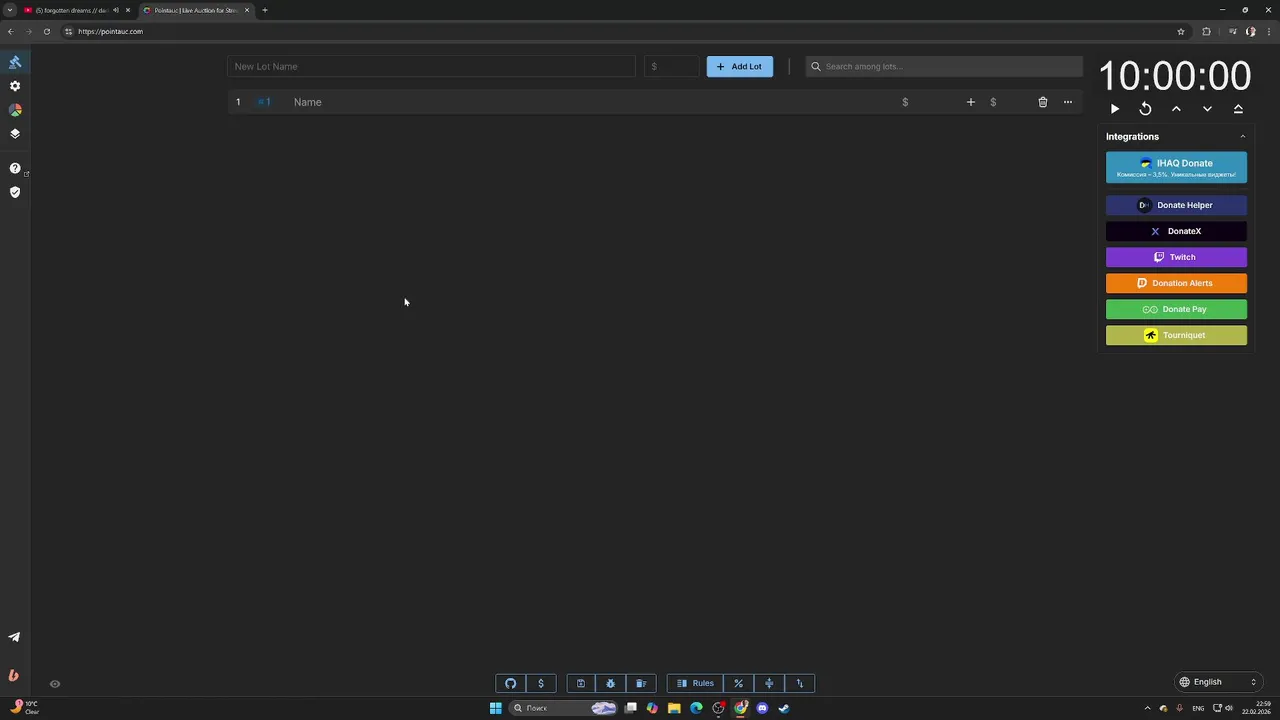Click the New Lot Name field
Screen dimensions: 1280x720
click(431, 66)
